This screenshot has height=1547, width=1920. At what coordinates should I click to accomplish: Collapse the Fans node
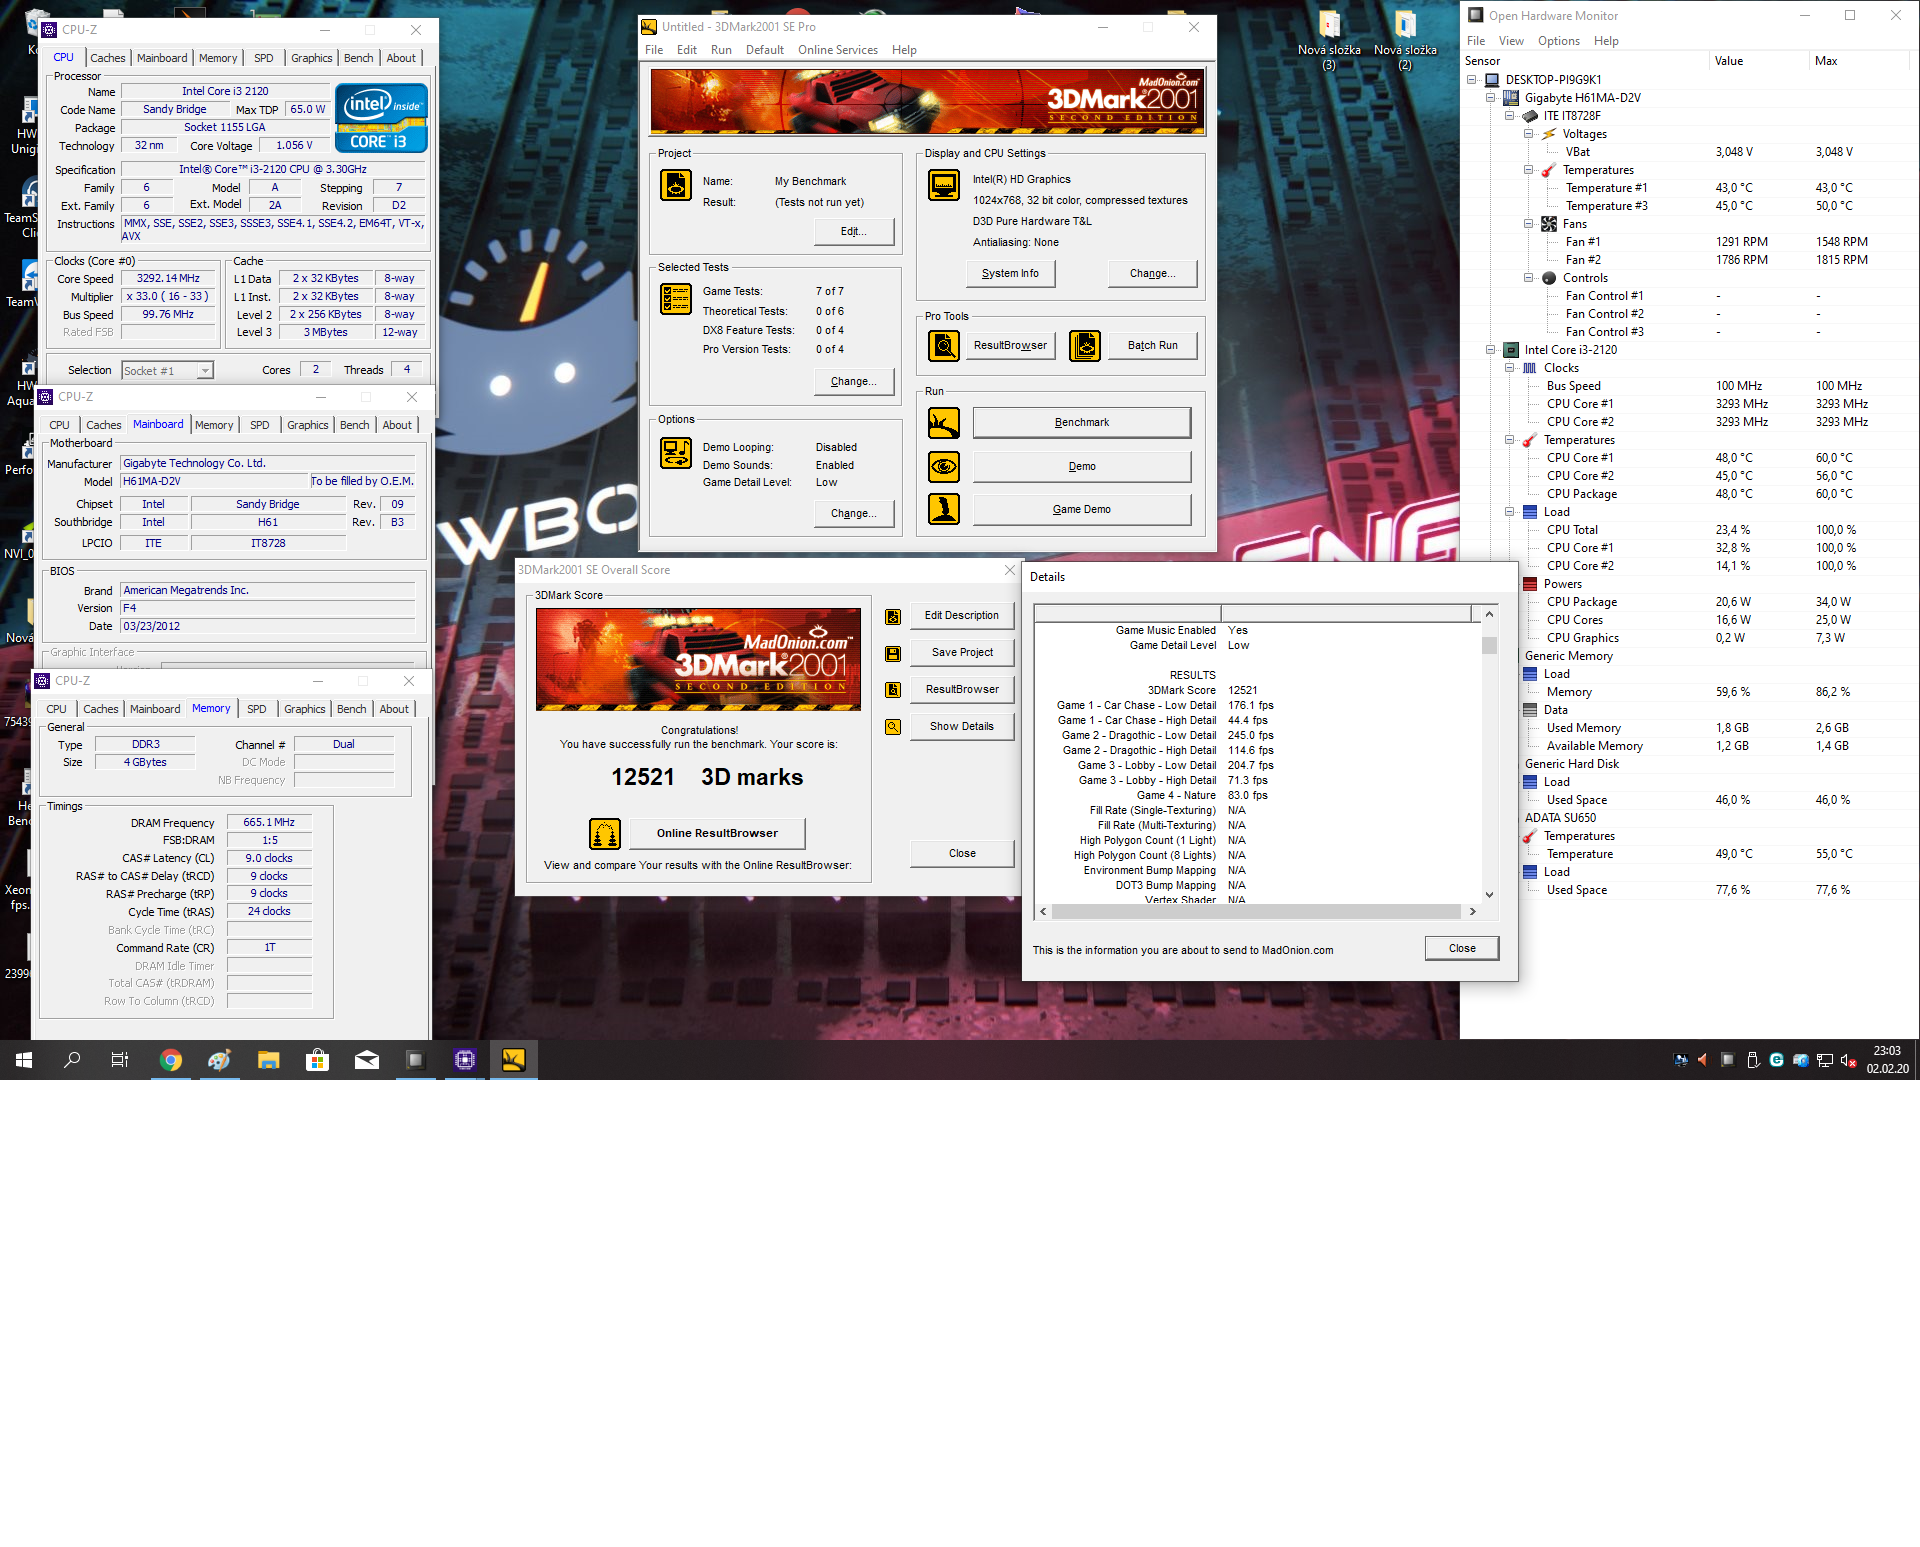coord(1529,224)
